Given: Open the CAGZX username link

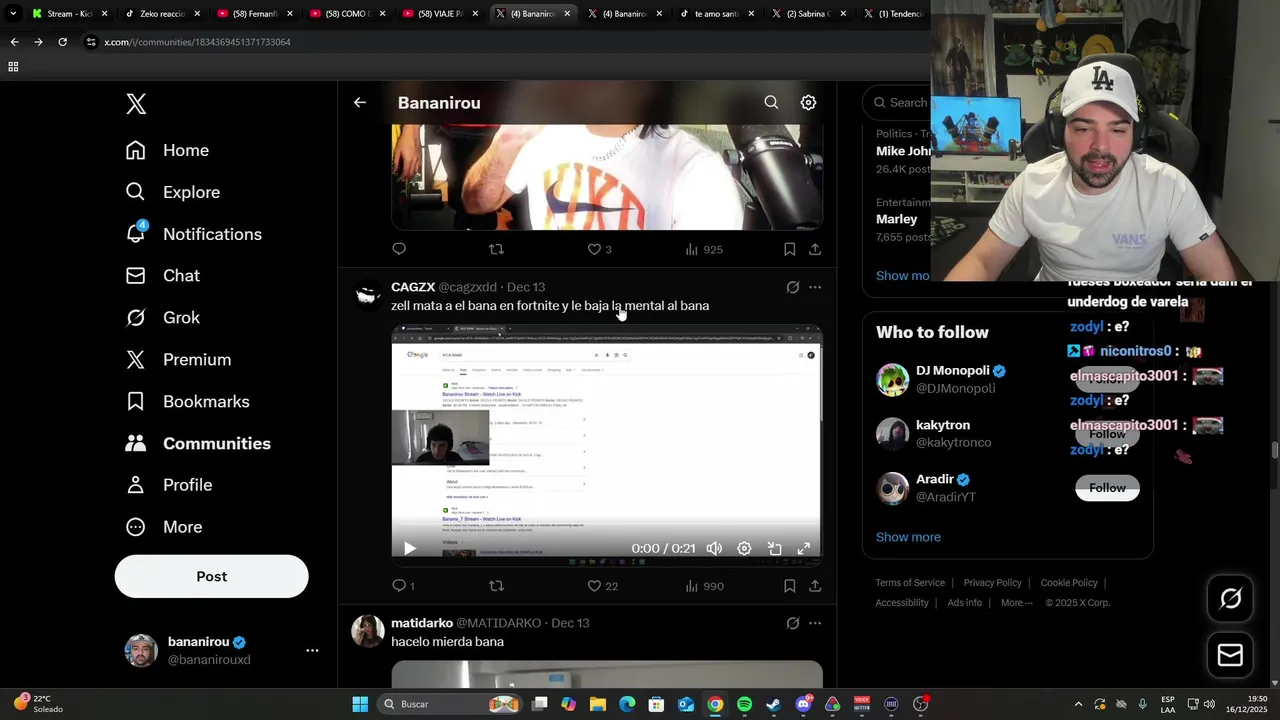Looking at the screenshot, I should tap(413, 287).
